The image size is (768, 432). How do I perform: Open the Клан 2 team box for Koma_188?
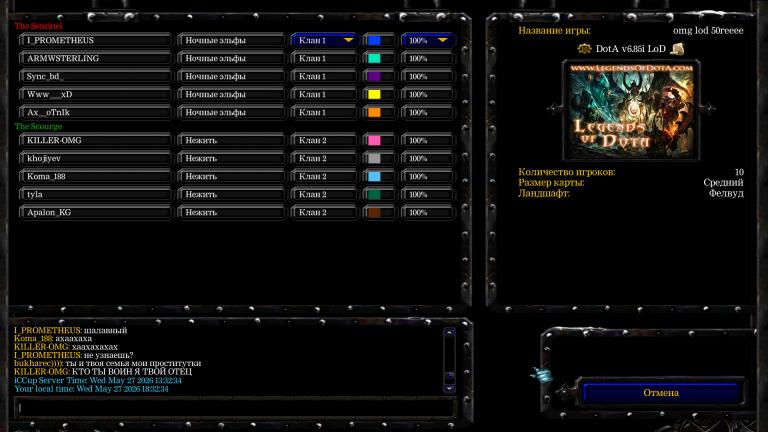(x=324, y=176)
